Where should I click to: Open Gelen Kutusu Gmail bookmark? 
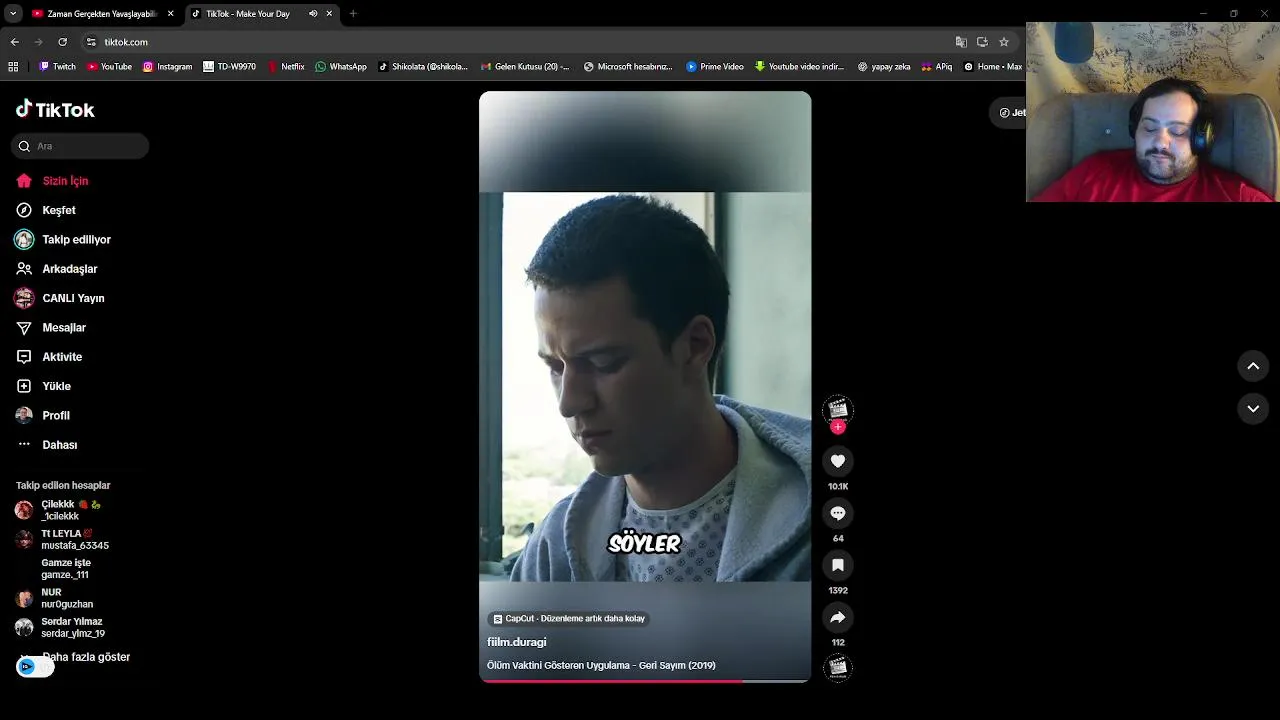[525, 67]
